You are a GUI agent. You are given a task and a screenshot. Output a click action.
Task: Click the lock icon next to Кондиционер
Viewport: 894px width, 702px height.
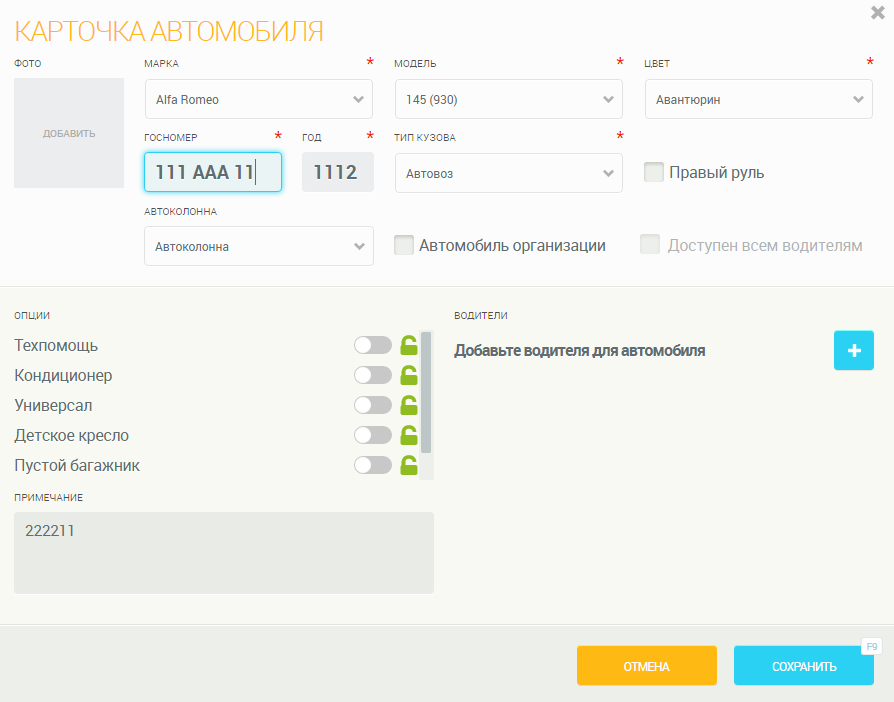(408, 375)
